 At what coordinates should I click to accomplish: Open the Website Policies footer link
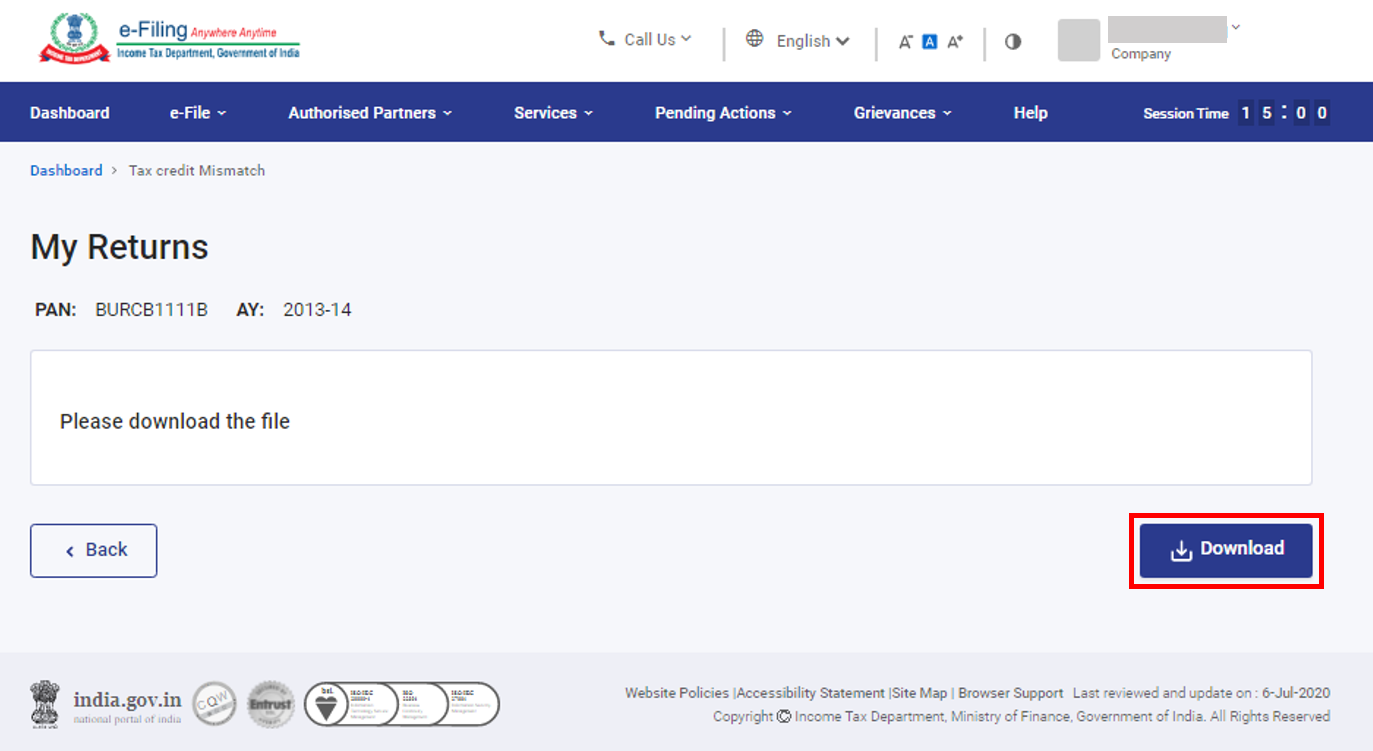pos(677,693)
